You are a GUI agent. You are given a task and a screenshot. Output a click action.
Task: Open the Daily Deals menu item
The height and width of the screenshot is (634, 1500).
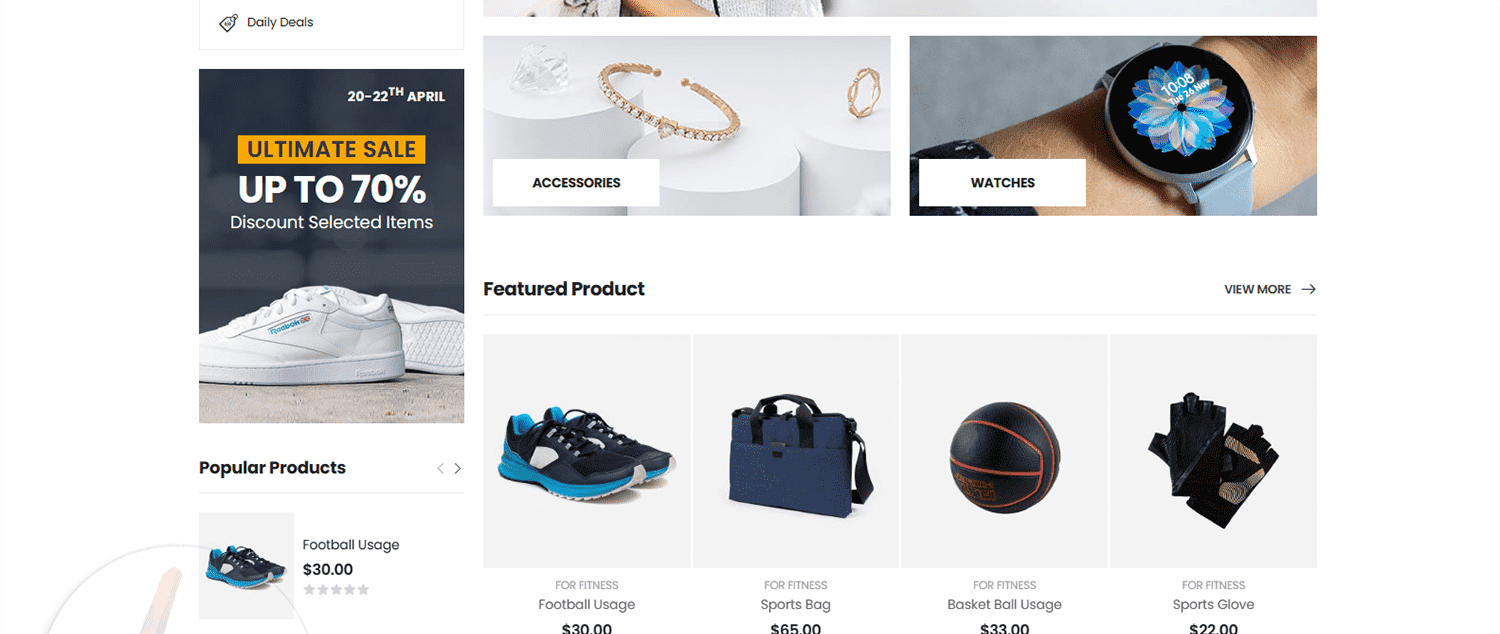pos(280,22)
